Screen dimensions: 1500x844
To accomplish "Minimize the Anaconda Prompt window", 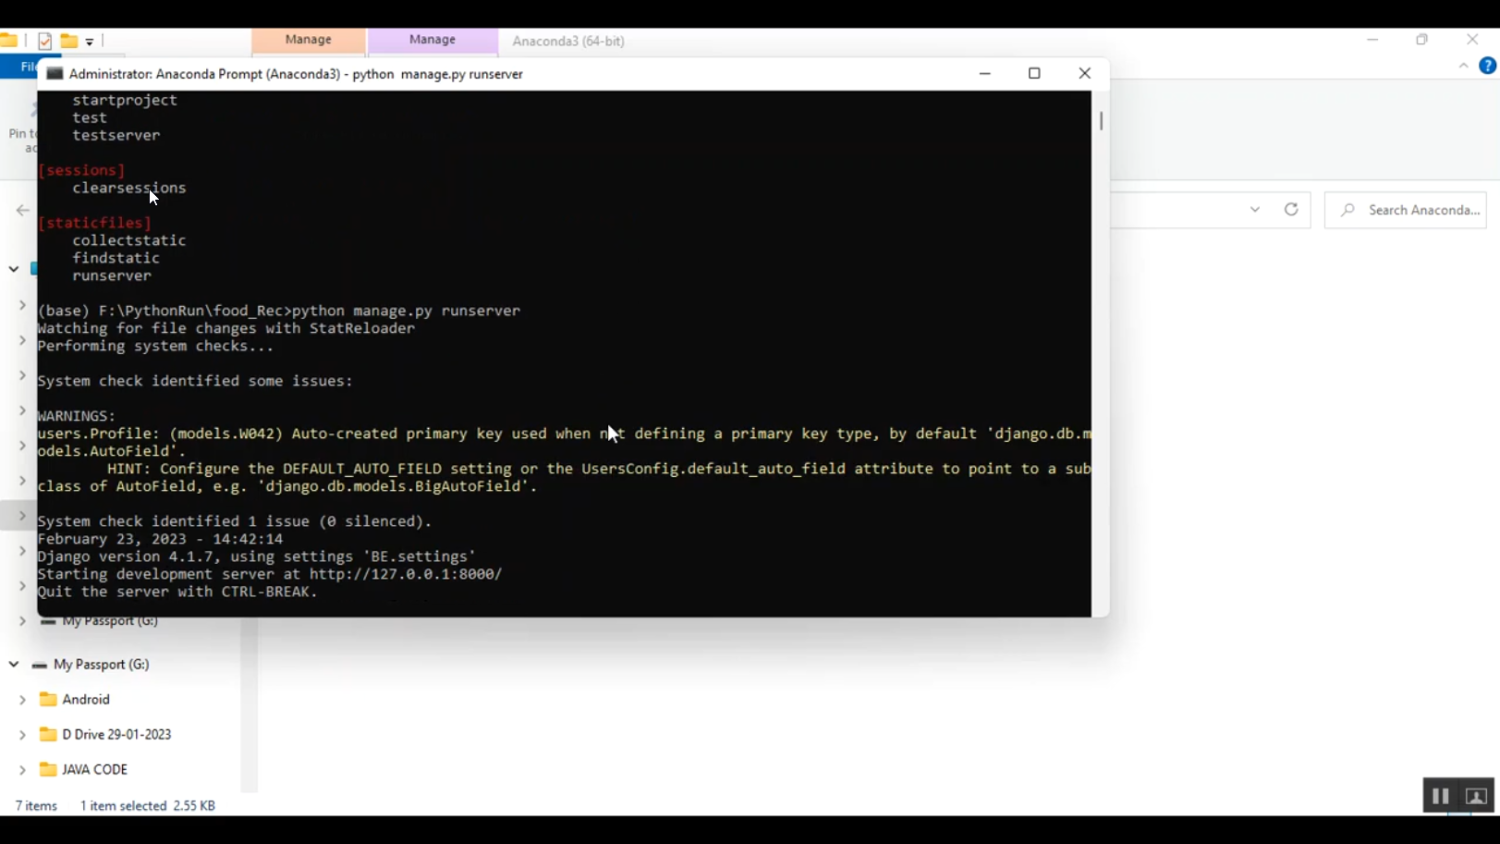I will click(x=985, y=73).
